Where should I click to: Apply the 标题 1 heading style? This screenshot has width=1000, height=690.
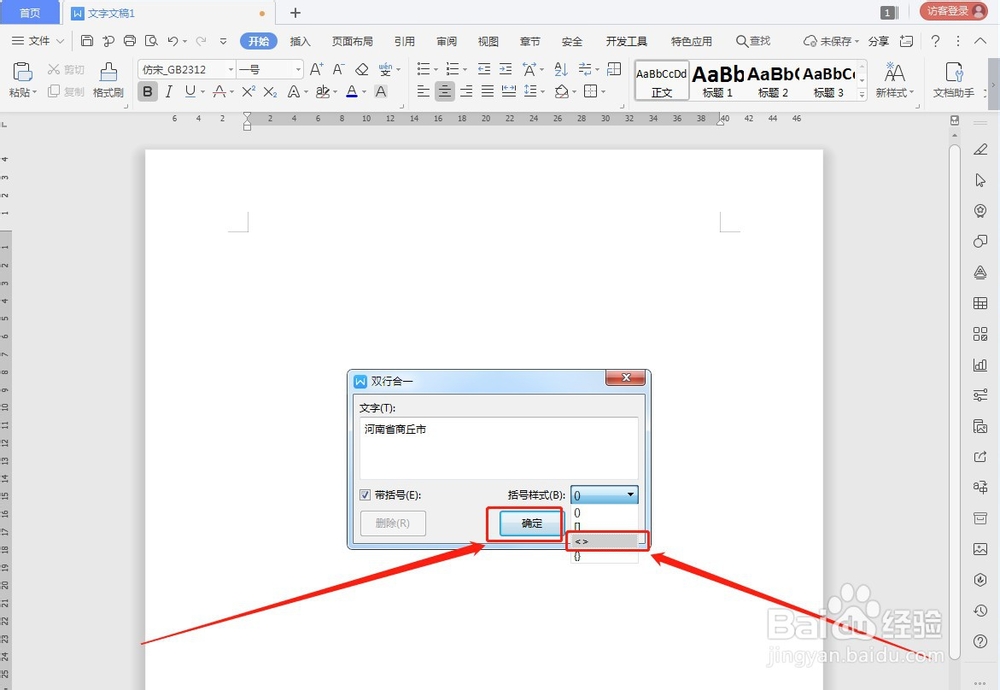tap(717, 80)
